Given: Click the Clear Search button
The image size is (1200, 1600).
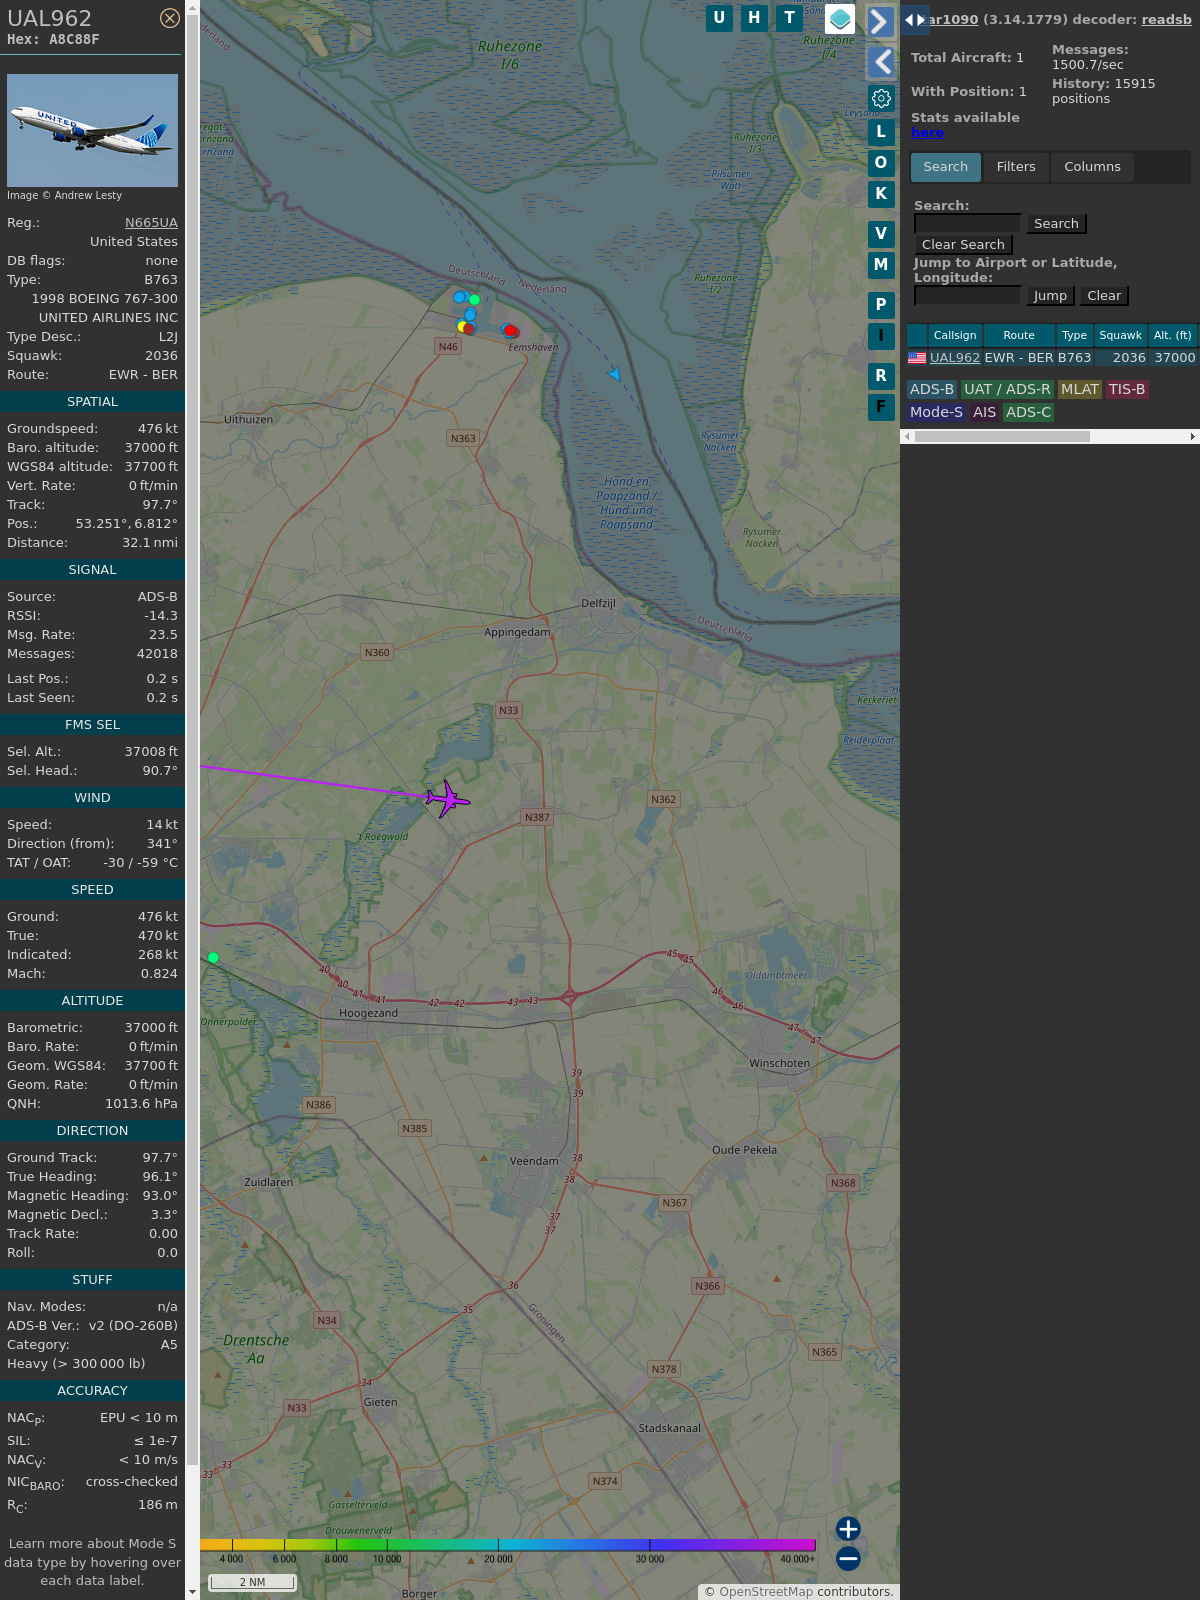Looking at the screenshot, I should (x=963, y=245).
